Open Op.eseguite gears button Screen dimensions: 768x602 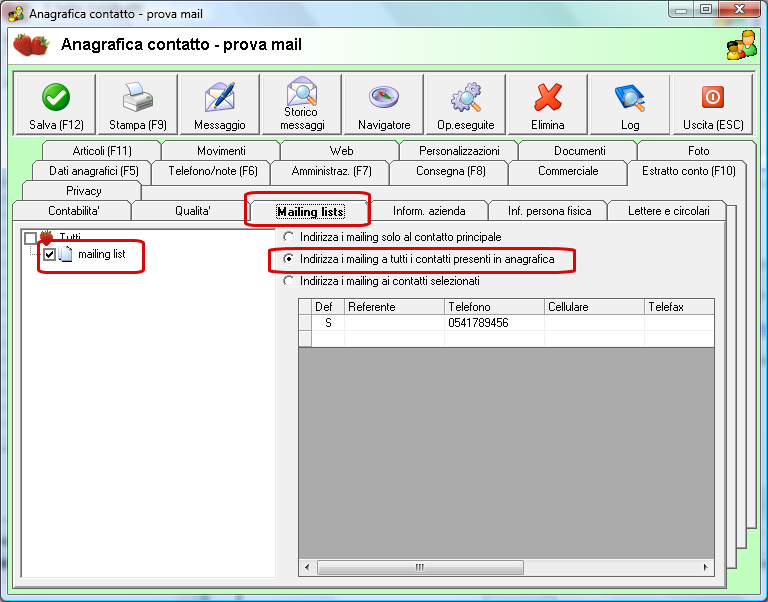coord(466,104)
